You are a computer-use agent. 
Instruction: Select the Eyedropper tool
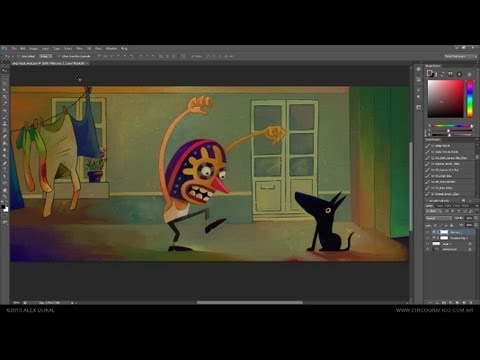click(5, 103)
